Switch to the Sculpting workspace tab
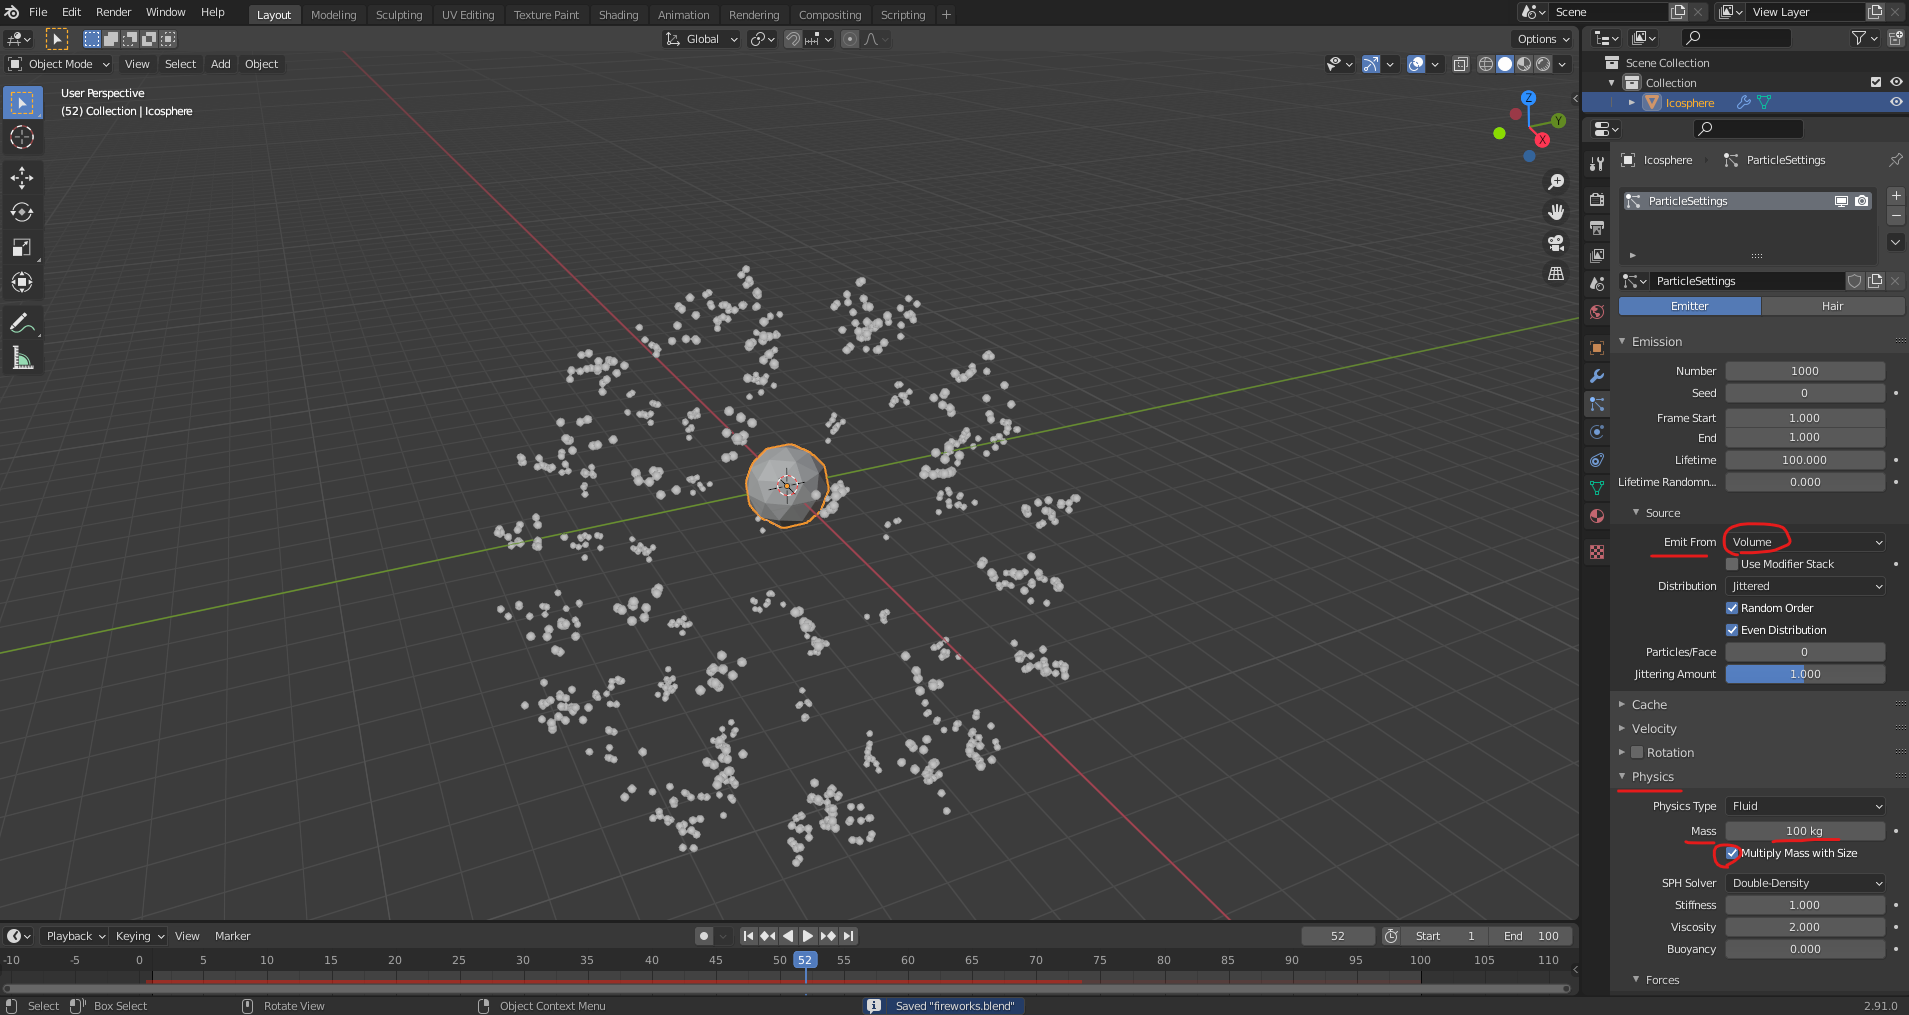This screenshot has height=1015, width=1909. click(399, 15)
